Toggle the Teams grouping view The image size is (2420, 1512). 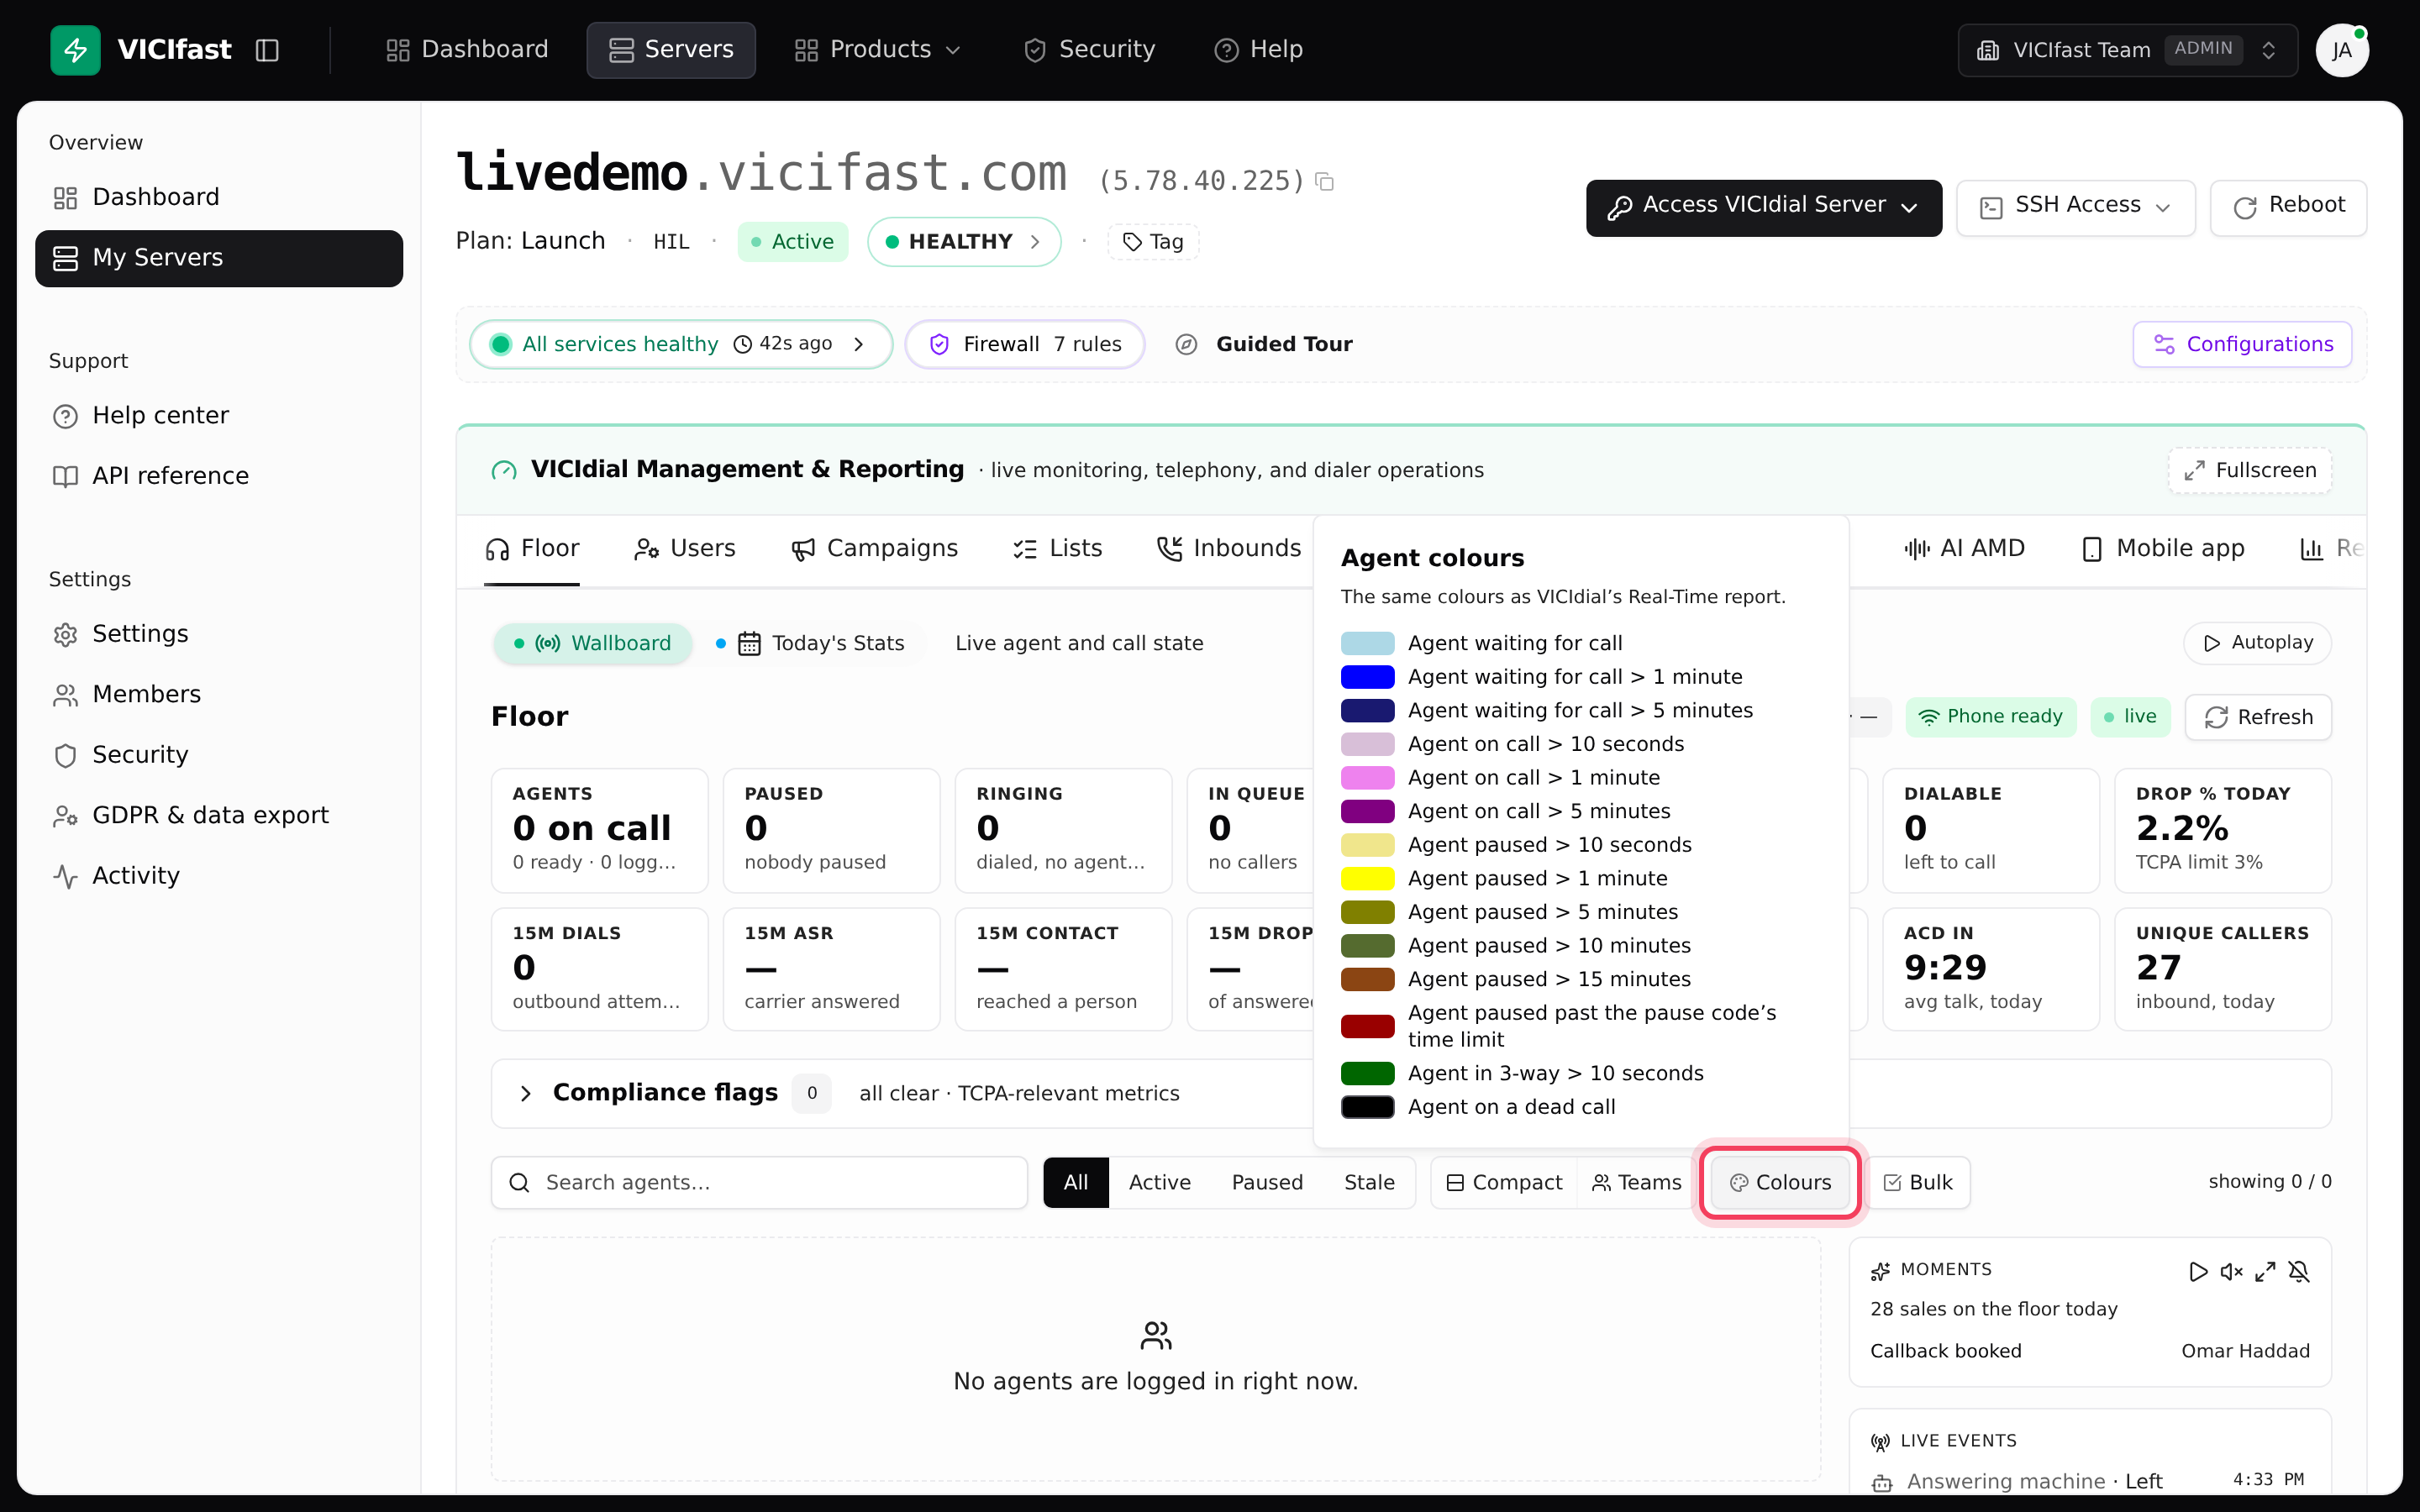coord(1637,1182)
